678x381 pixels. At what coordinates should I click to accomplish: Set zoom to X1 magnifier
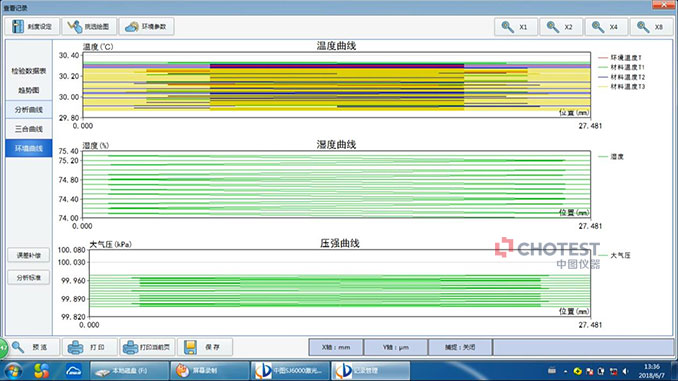(516, 27)
